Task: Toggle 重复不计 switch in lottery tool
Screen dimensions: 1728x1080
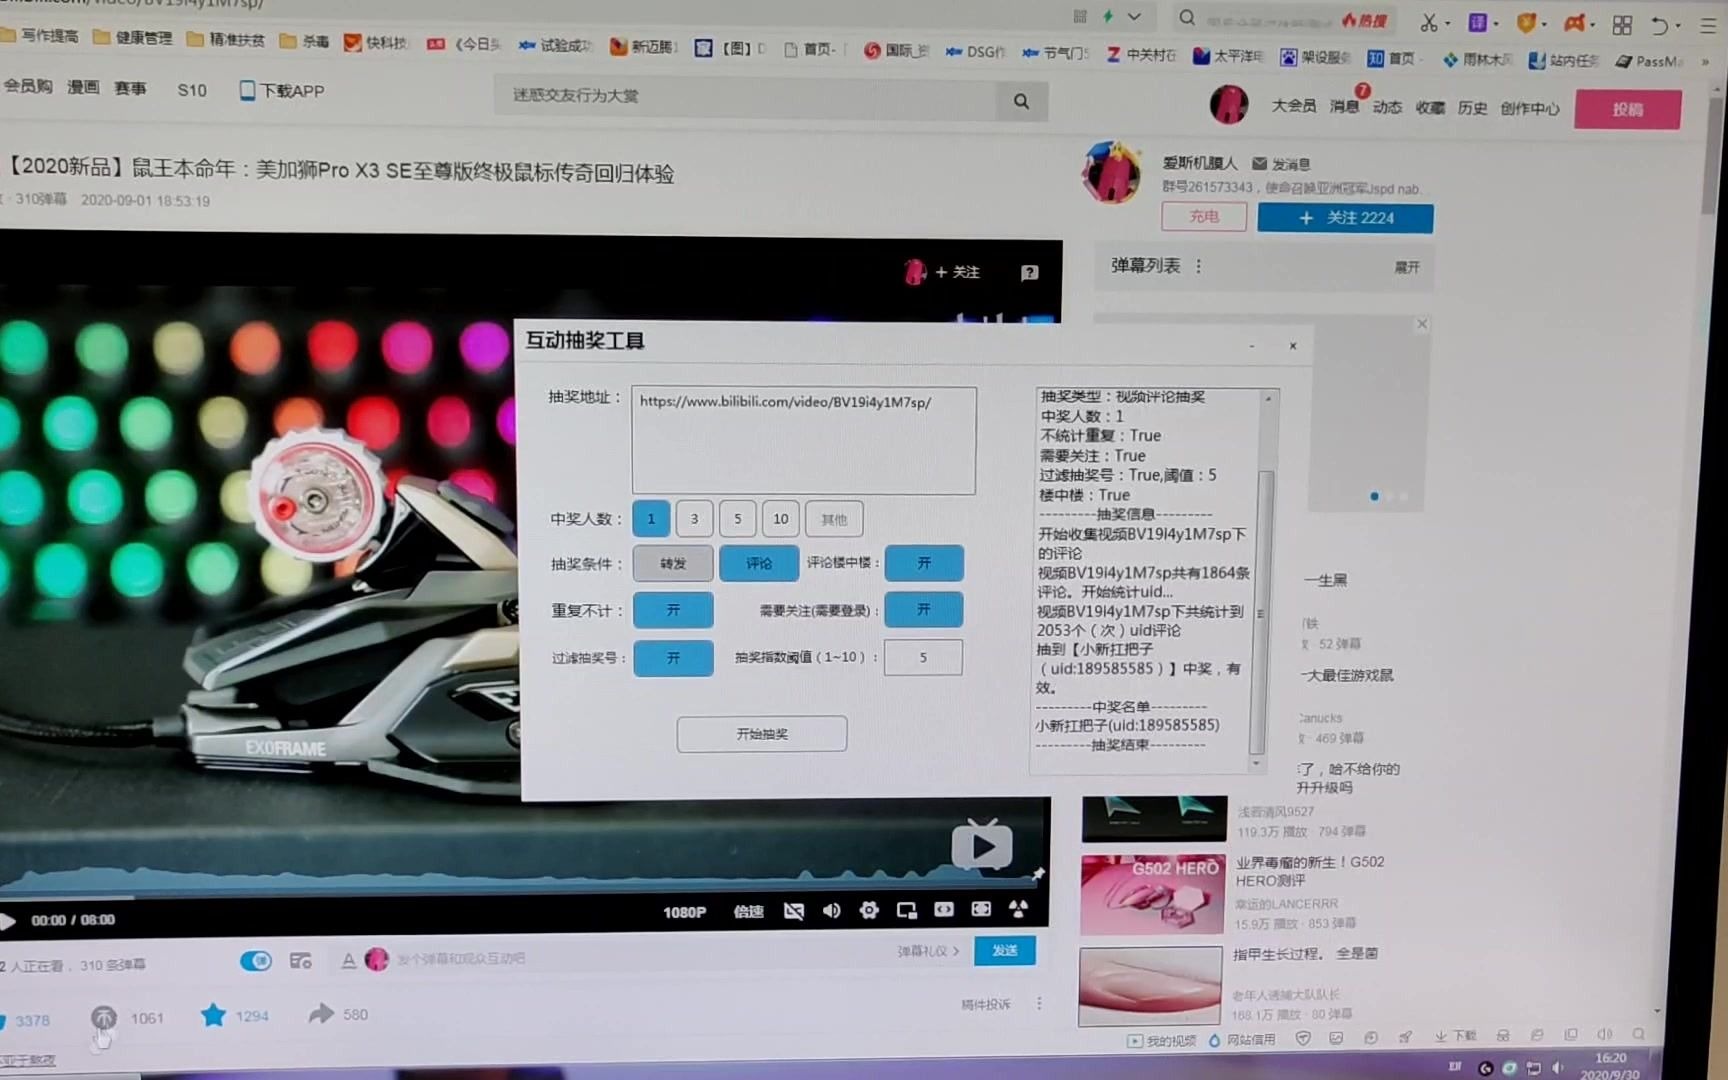Action: (x=673, y=610)
